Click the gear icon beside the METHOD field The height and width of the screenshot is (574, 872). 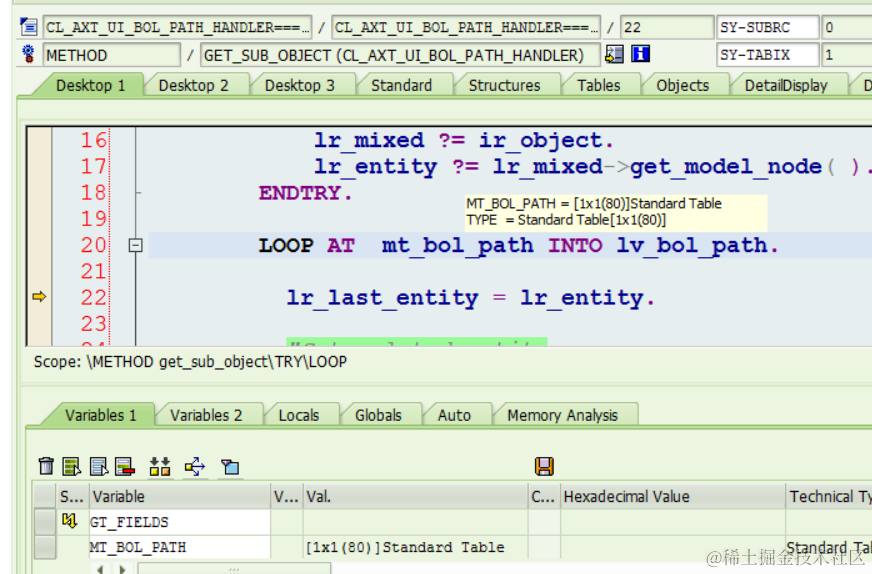point(28,54)
